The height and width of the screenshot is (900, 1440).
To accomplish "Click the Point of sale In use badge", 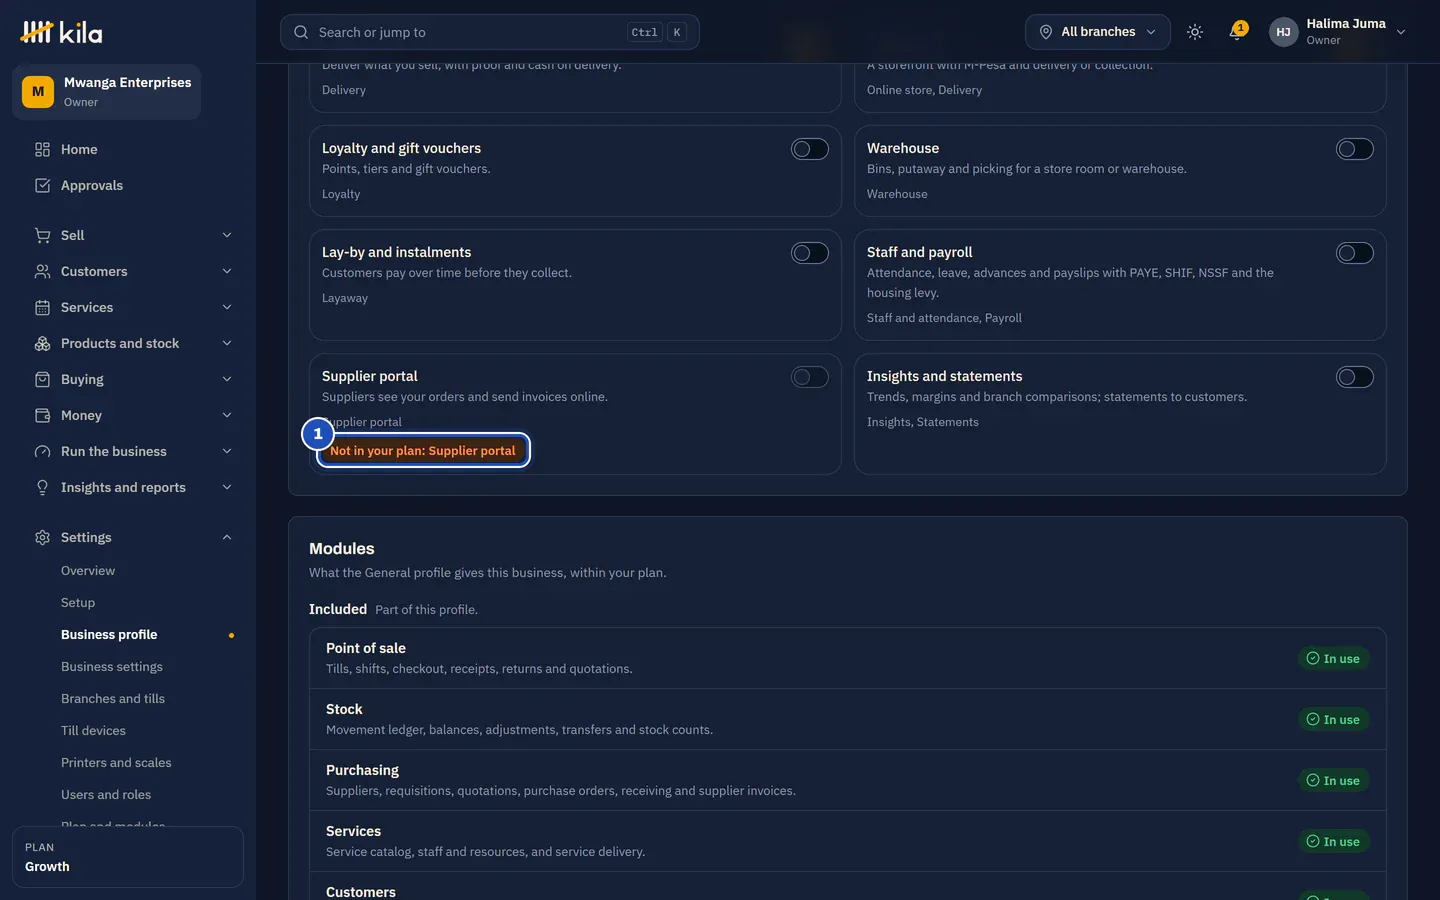I will (x=1334, y=659).
